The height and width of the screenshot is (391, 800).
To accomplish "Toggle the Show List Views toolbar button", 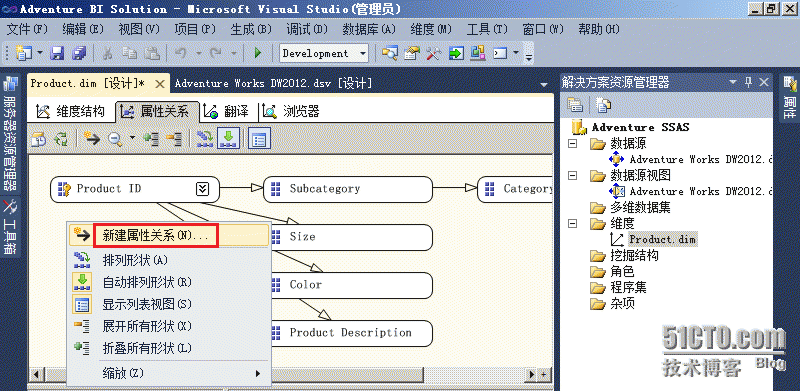I will pos(259,138).
